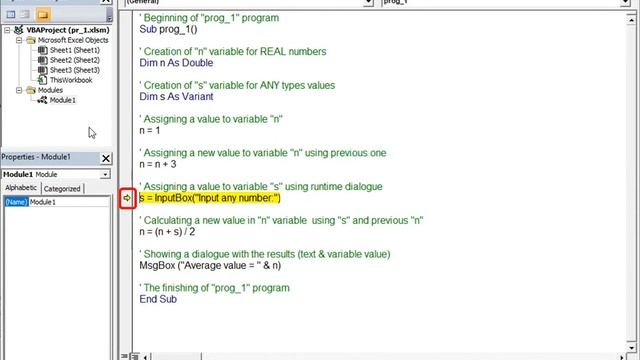Select Module1 in the project tree
The image size is (640, 360).
[62, 100]
